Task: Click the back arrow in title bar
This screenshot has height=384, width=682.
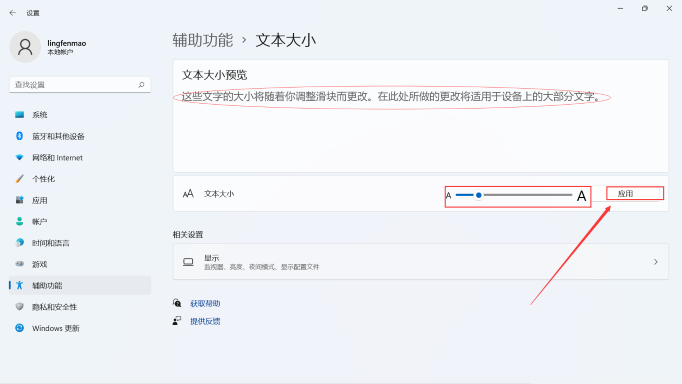Action: pos(13,13)
